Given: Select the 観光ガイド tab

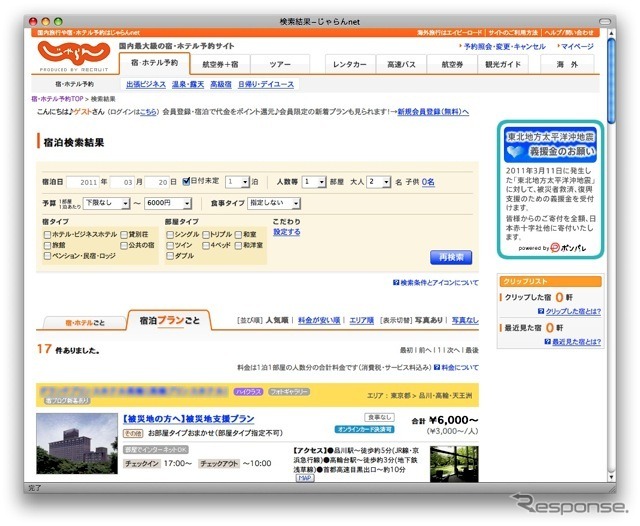Looking at the screenshot, I should 503,64.
